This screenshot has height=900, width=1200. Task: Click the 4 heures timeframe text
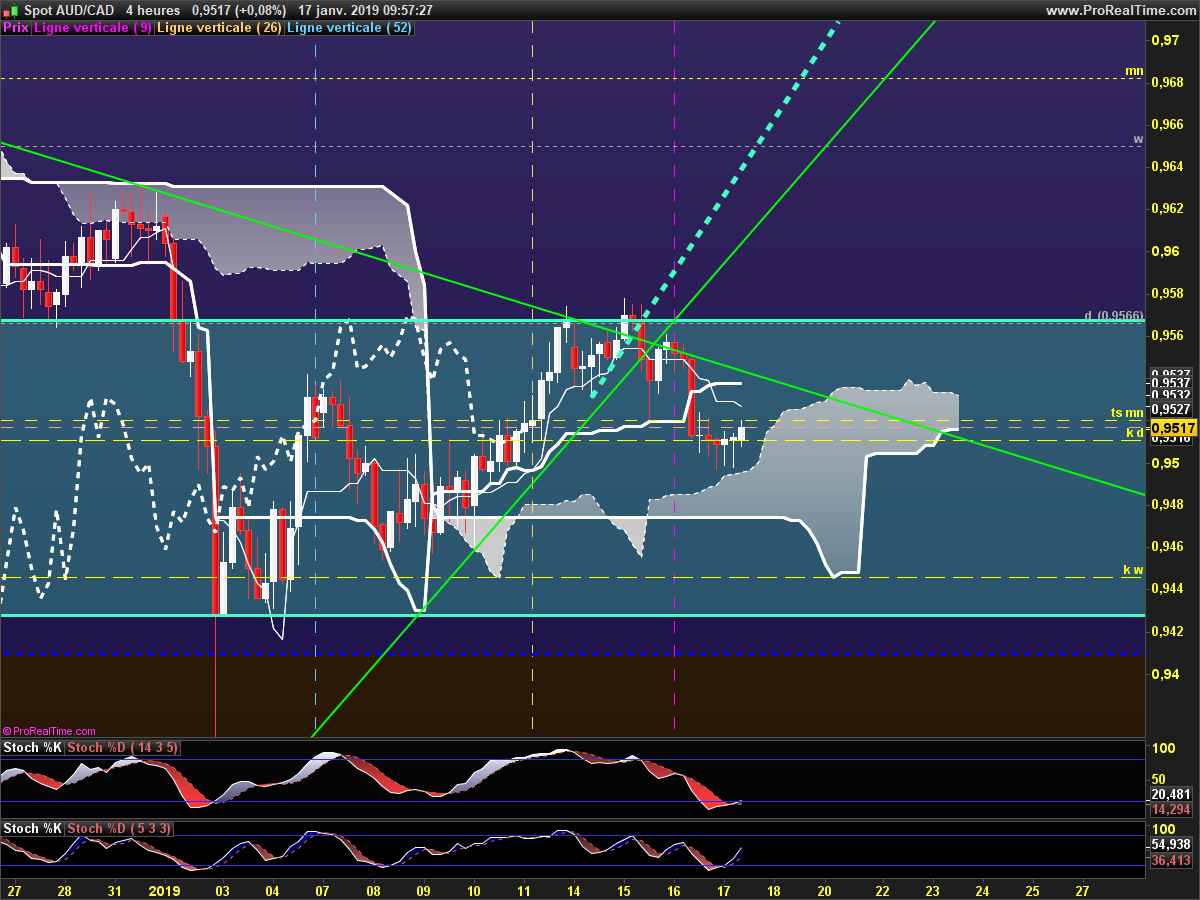152,10
